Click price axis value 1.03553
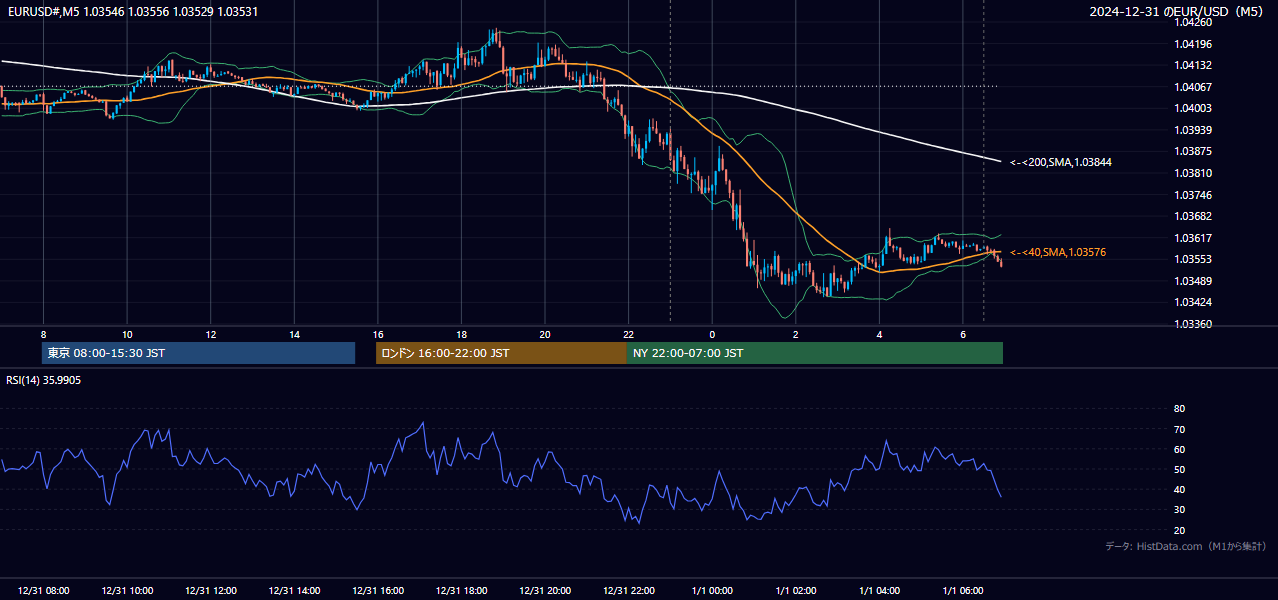The width and height of the screenshot is (1278, 600). pyautogui.click(x=1192, y=259)
